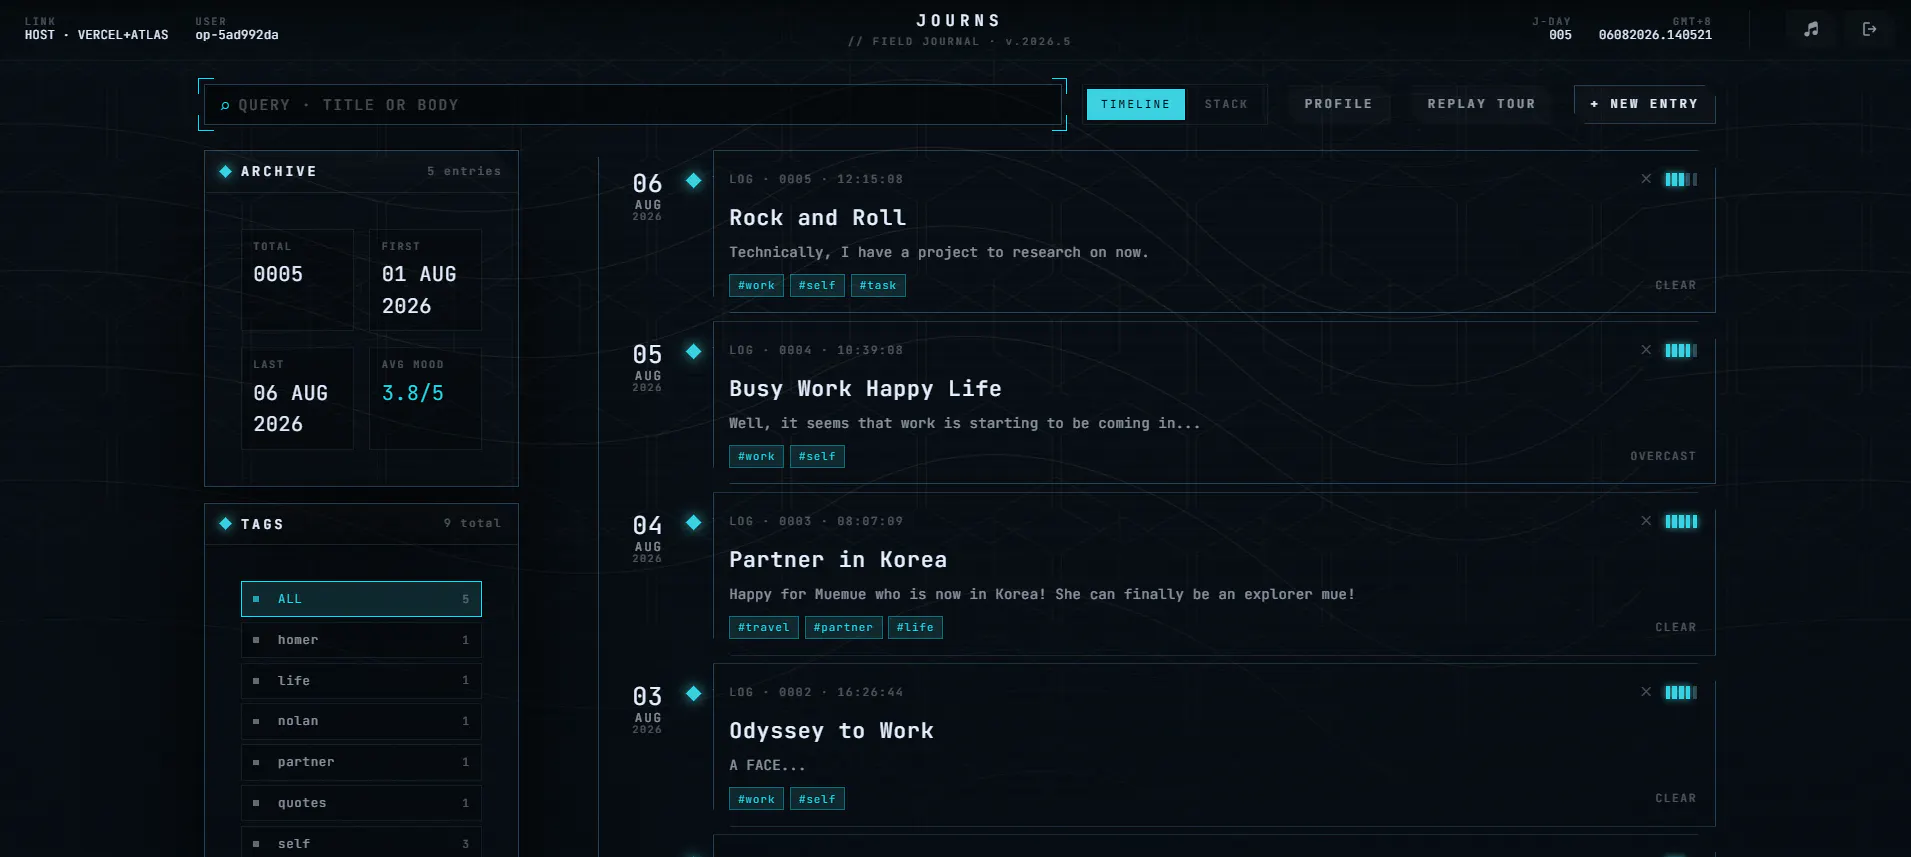
Task: Click the Tags panel diamond icon
Action: [x=225, y=523]
